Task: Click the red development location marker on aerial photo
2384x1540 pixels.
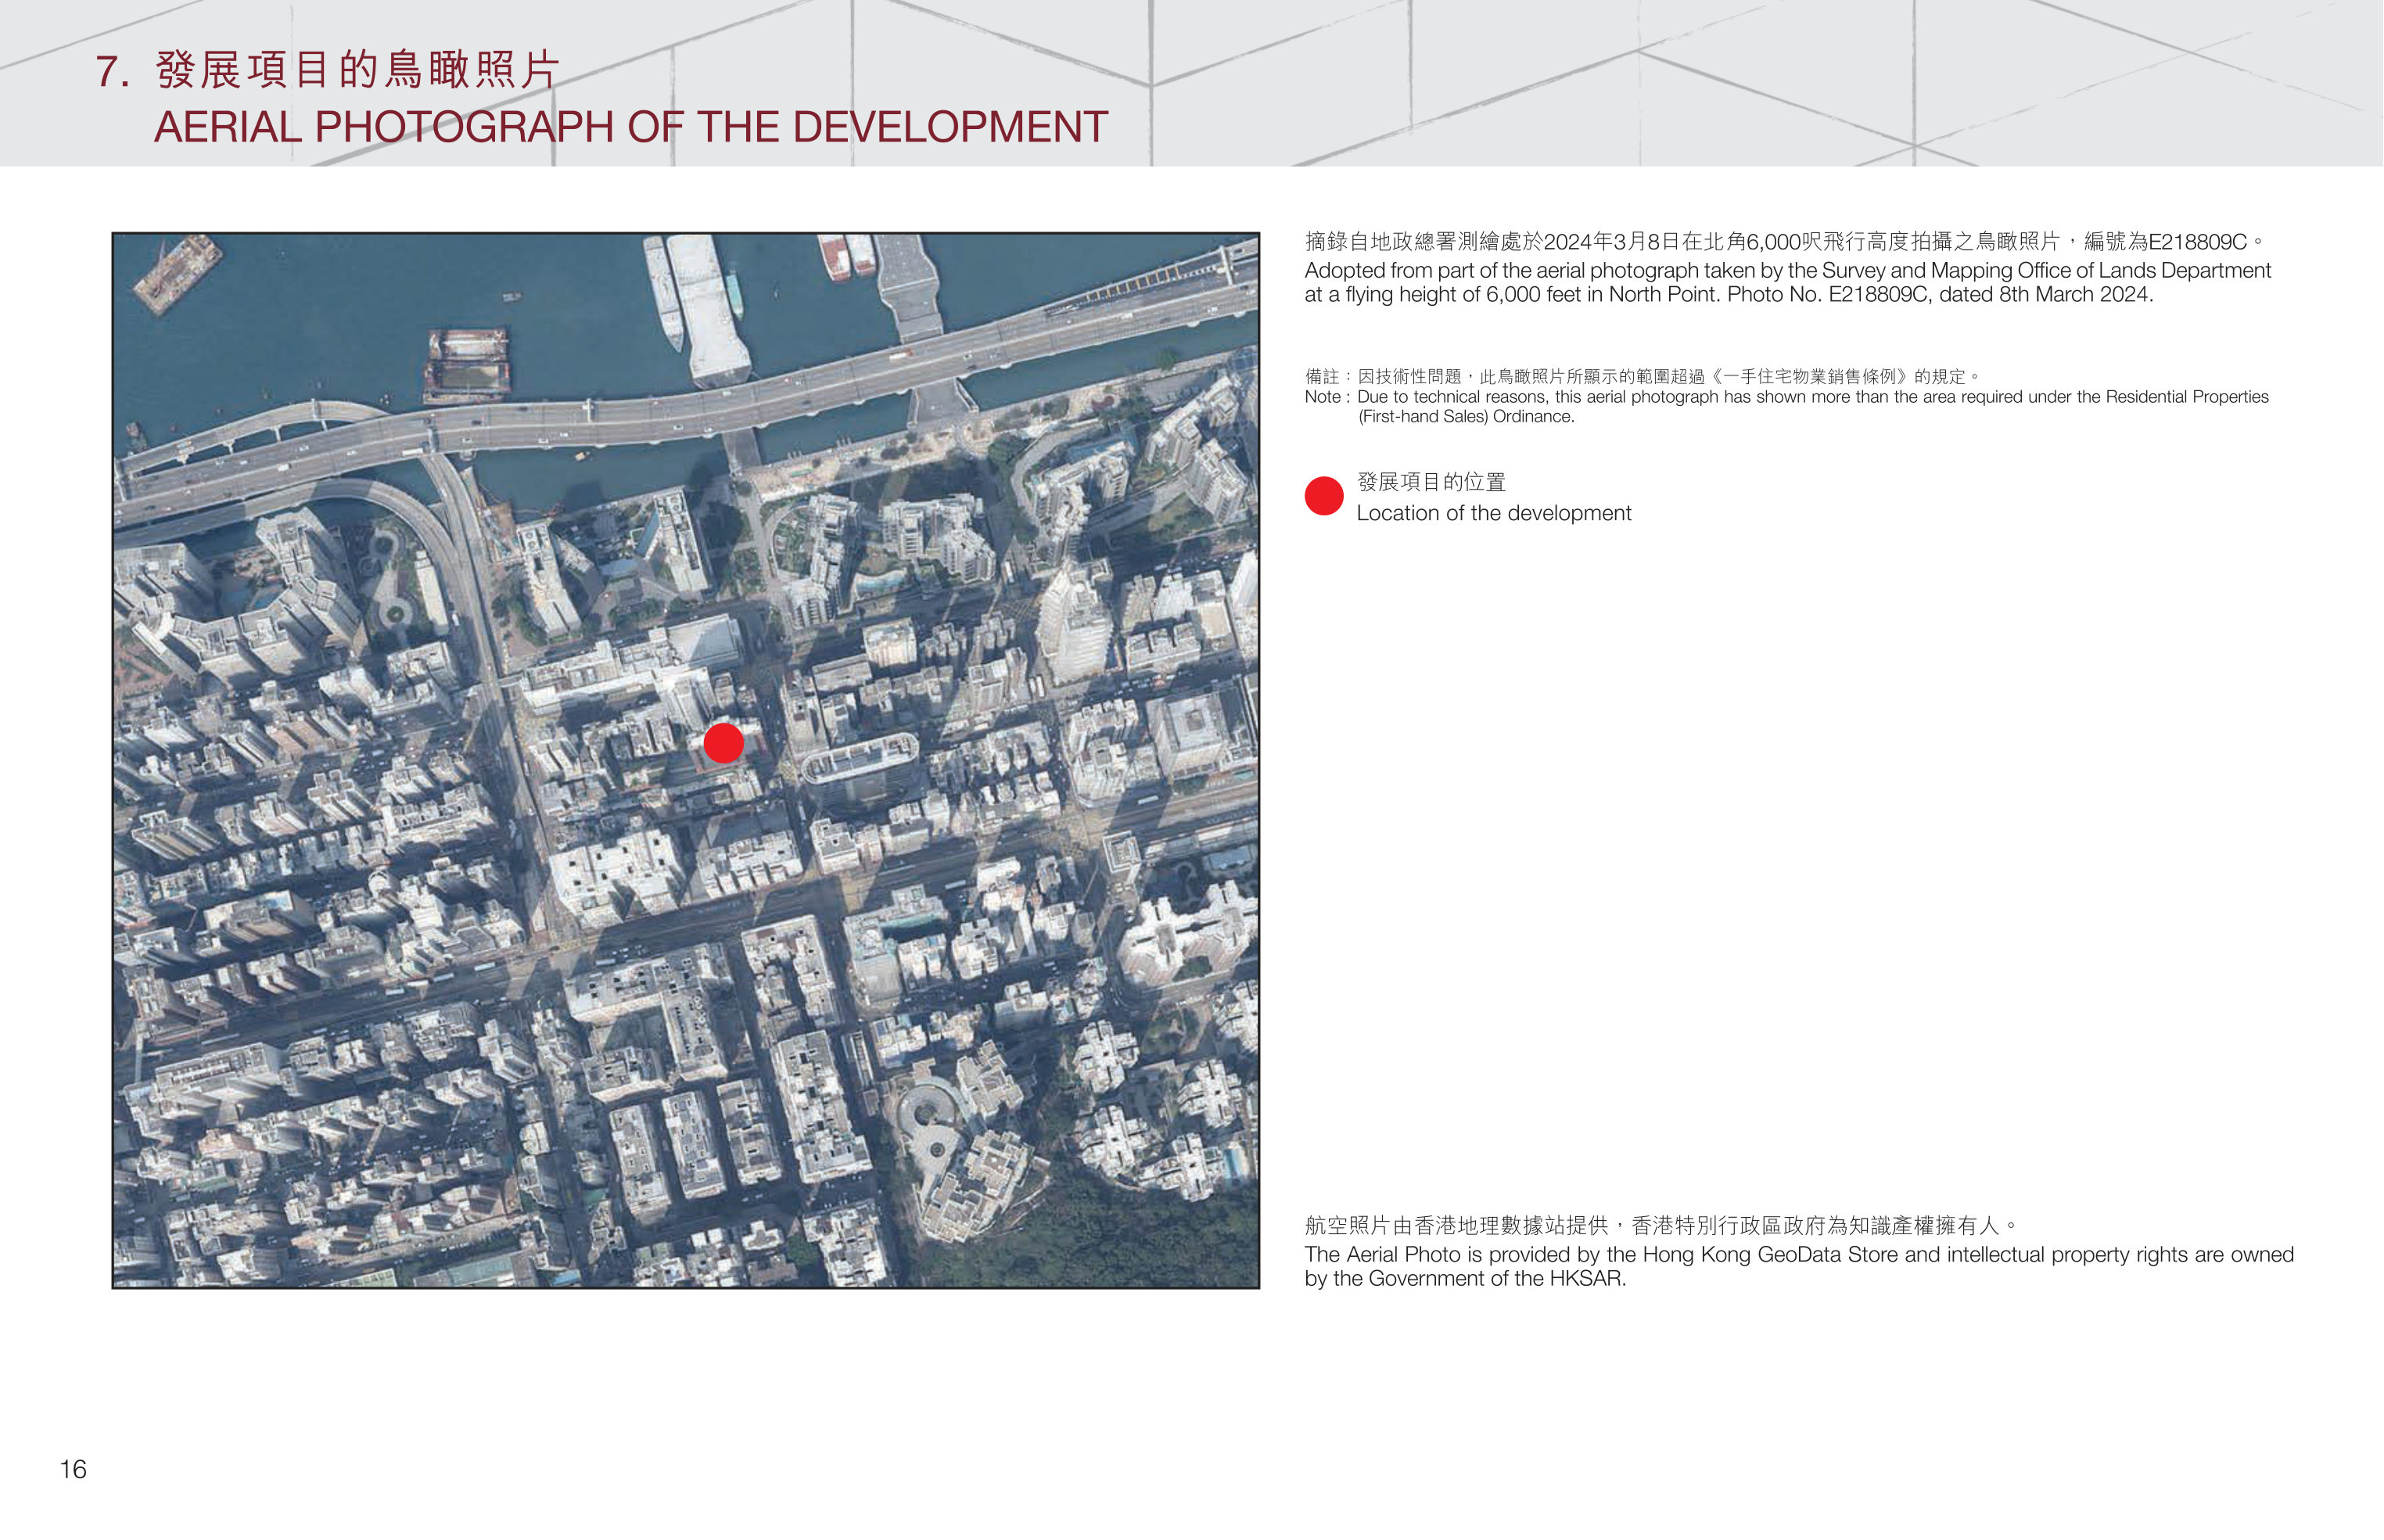Action: (723, 743)
